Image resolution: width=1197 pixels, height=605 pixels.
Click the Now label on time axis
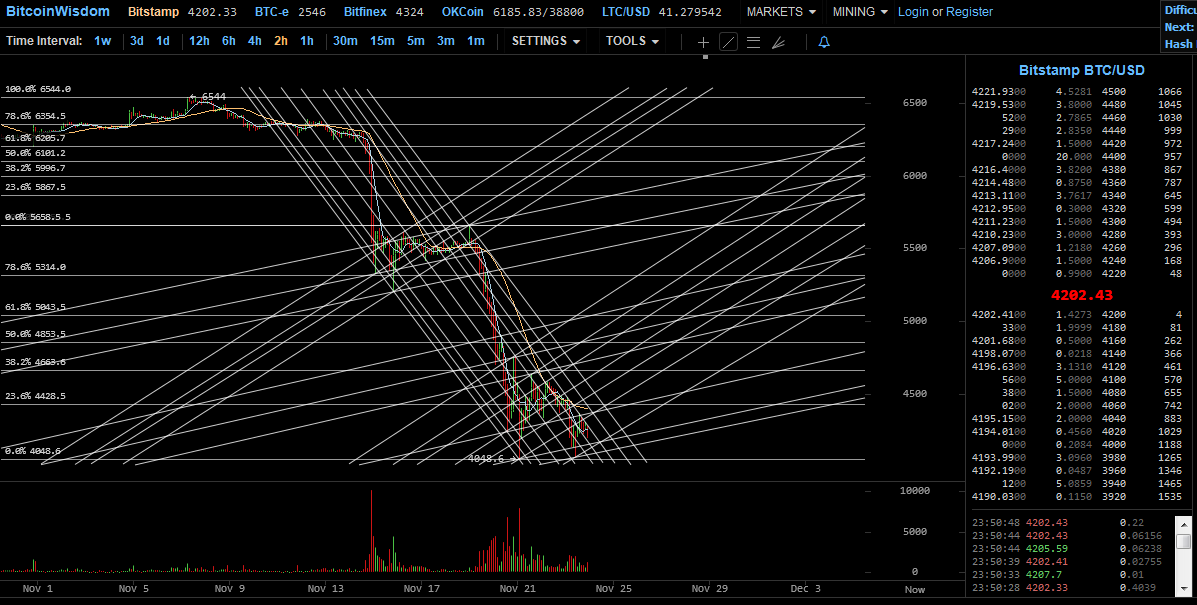(915, 589)
